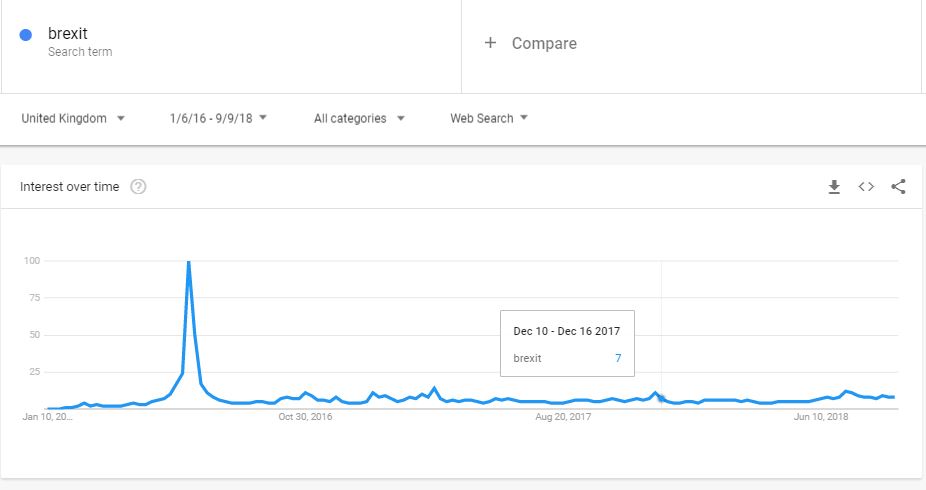Screen dimensions: 926x490
Task: Select the peak point at 100 on chart
Action: point(188,261)
